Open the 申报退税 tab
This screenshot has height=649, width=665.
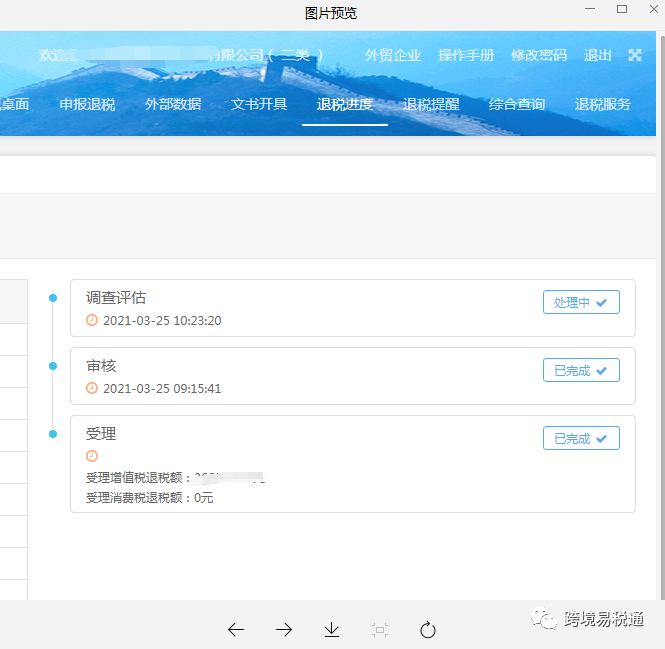(x=87, y=104)
